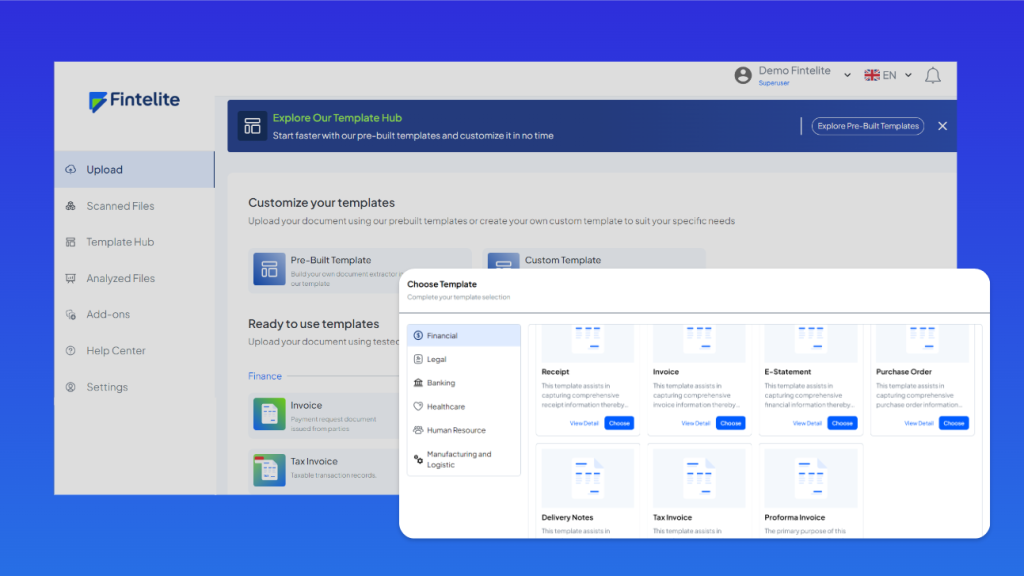Expand the EN language selector
1024x576 pixels.
888,75
